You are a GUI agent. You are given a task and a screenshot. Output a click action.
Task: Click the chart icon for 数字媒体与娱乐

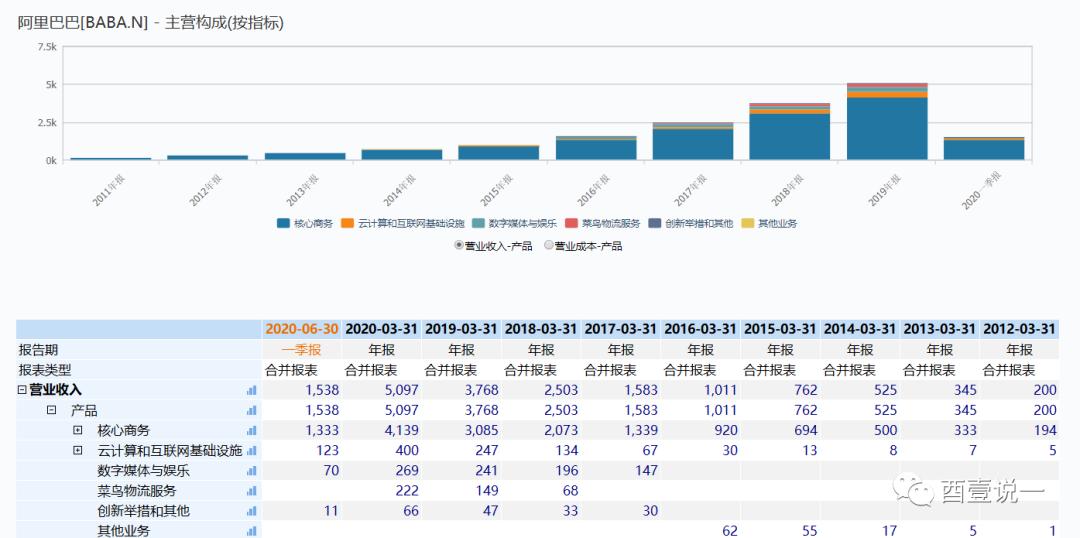coord(251,471)
